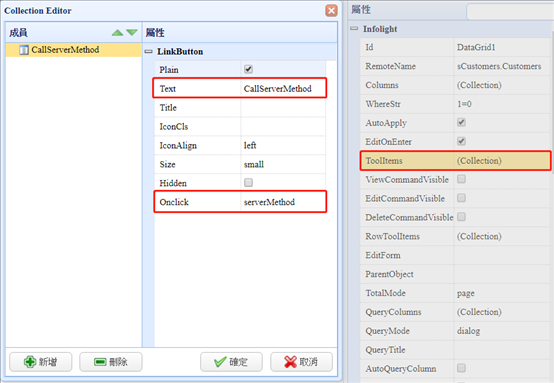This screenshot has height=383, width=554.
Task: Click the empty EditForm value field
Action: pyautogui.click(x=502, y=255)
